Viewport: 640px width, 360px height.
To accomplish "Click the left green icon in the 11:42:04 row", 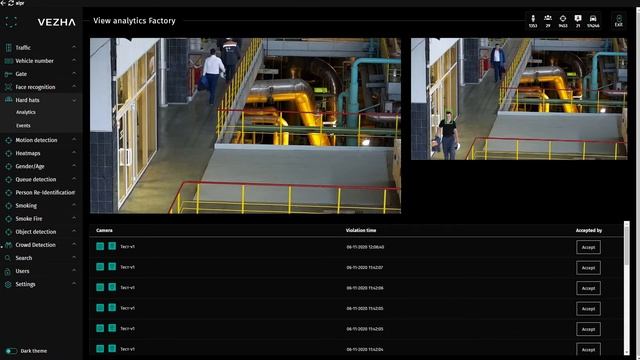I will (x=100, y=349).
